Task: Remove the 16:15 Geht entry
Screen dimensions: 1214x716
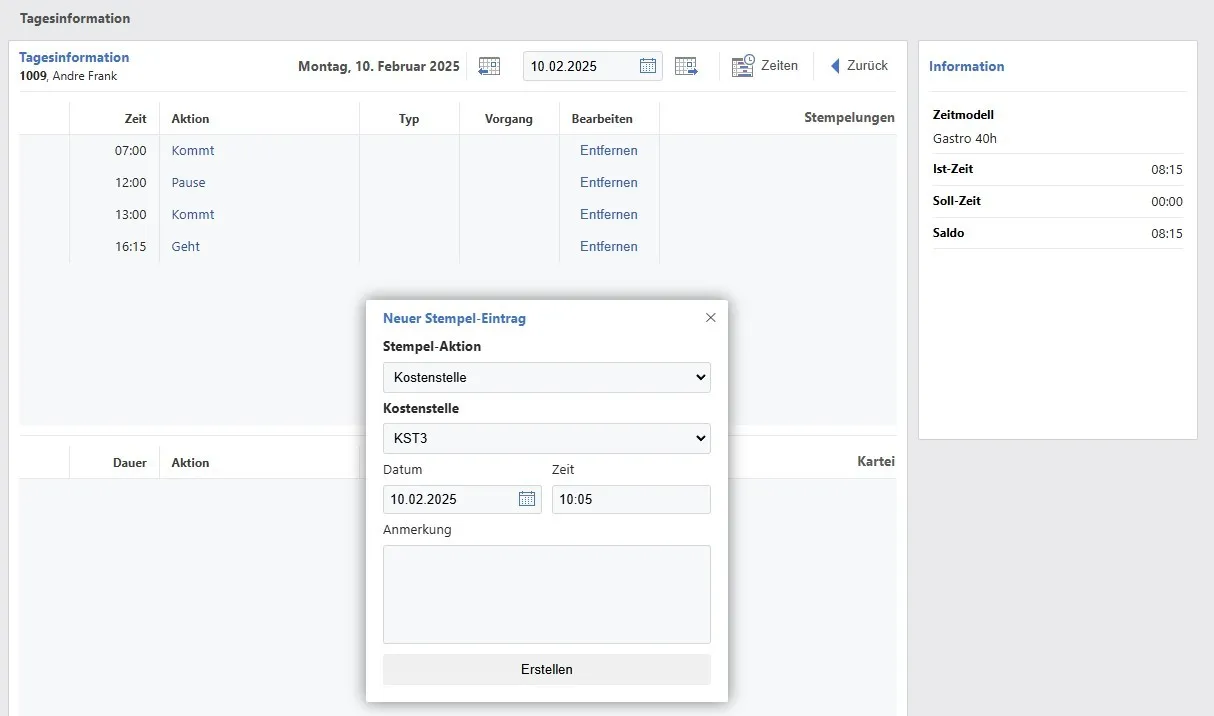Action: pyautogui.click(x=609, y=247)
